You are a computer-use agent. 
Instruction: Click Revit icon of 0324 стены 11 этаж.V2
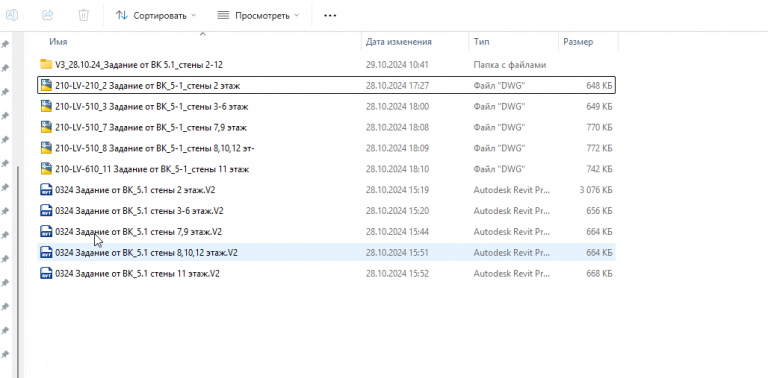click(46, 273)
